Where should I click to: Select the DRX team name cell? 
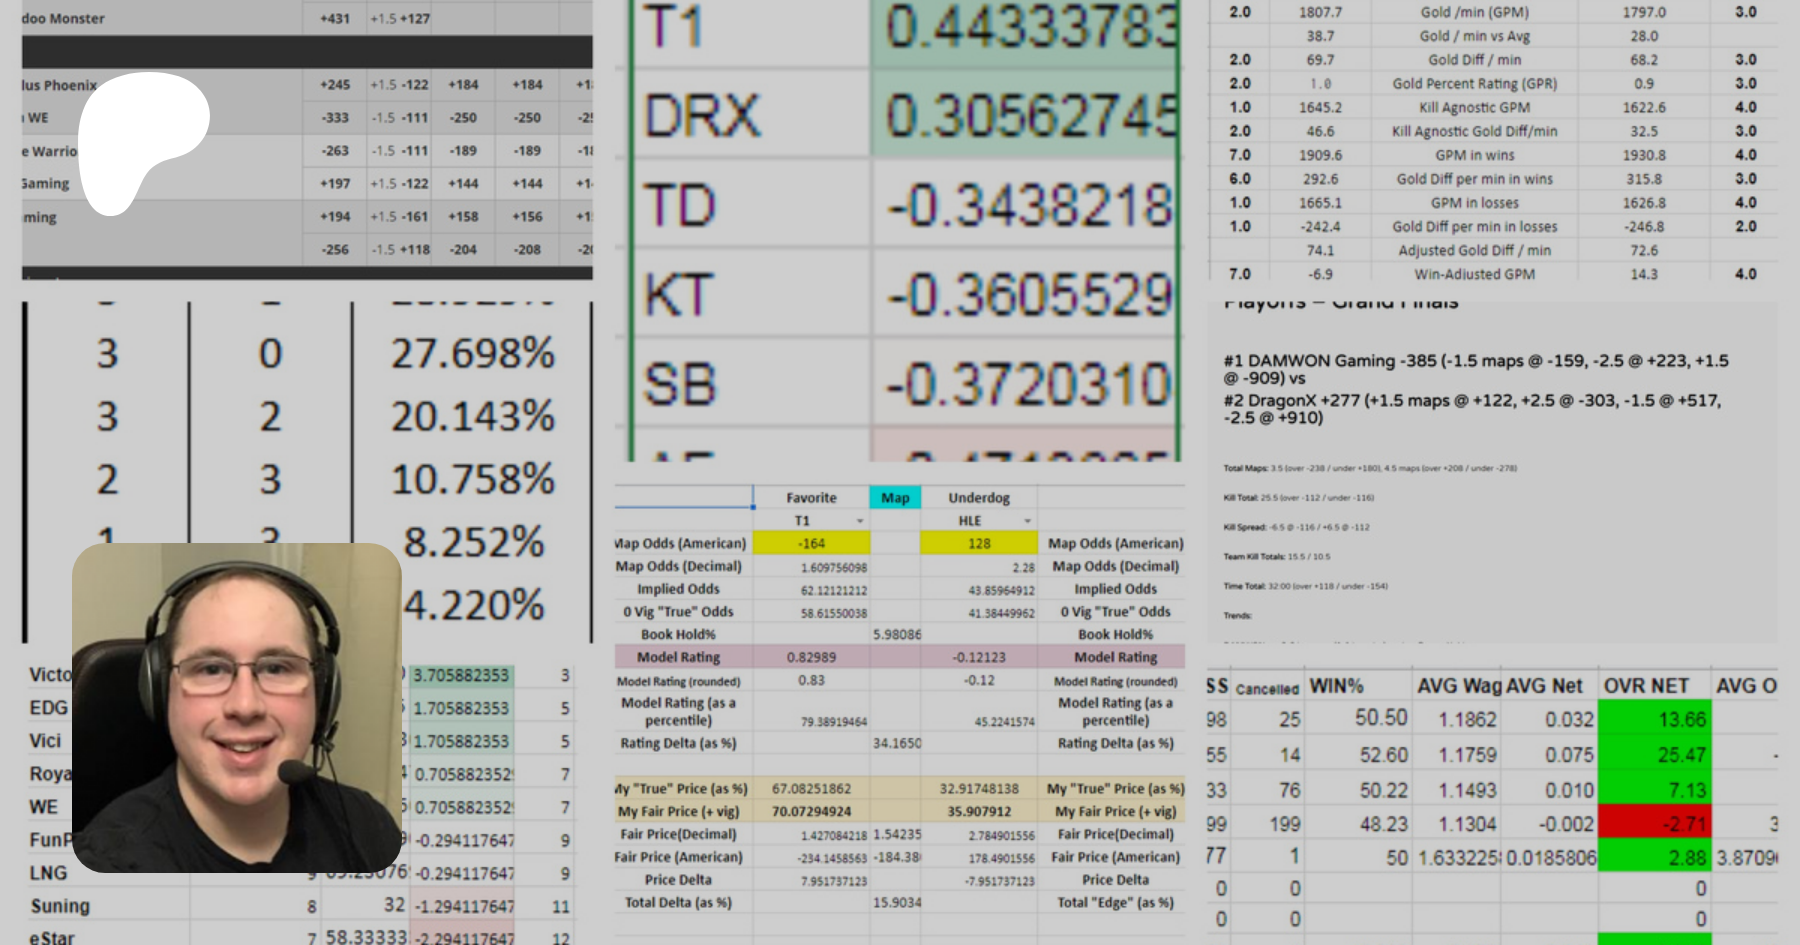click(703, 116)
